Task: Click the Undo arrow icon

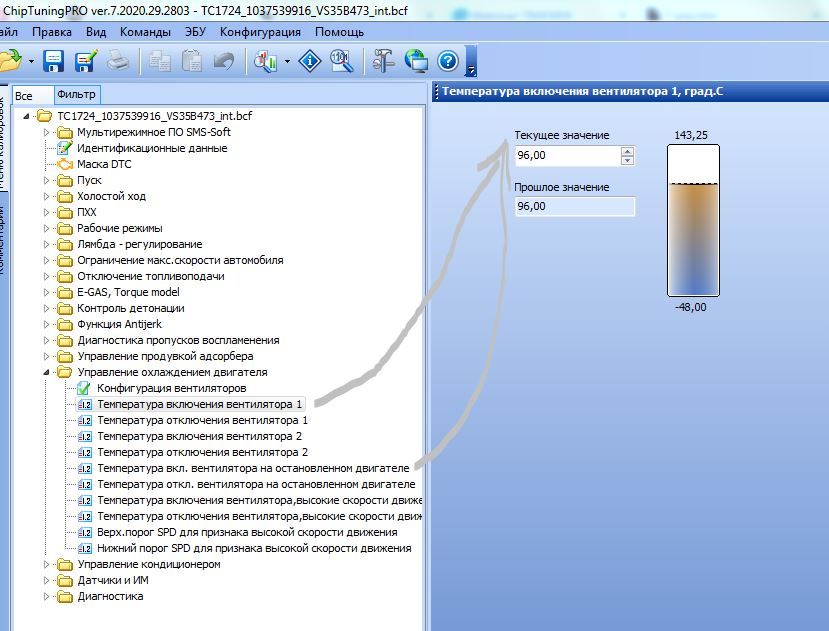Action: pyautogui.click(x=224, y=61)
